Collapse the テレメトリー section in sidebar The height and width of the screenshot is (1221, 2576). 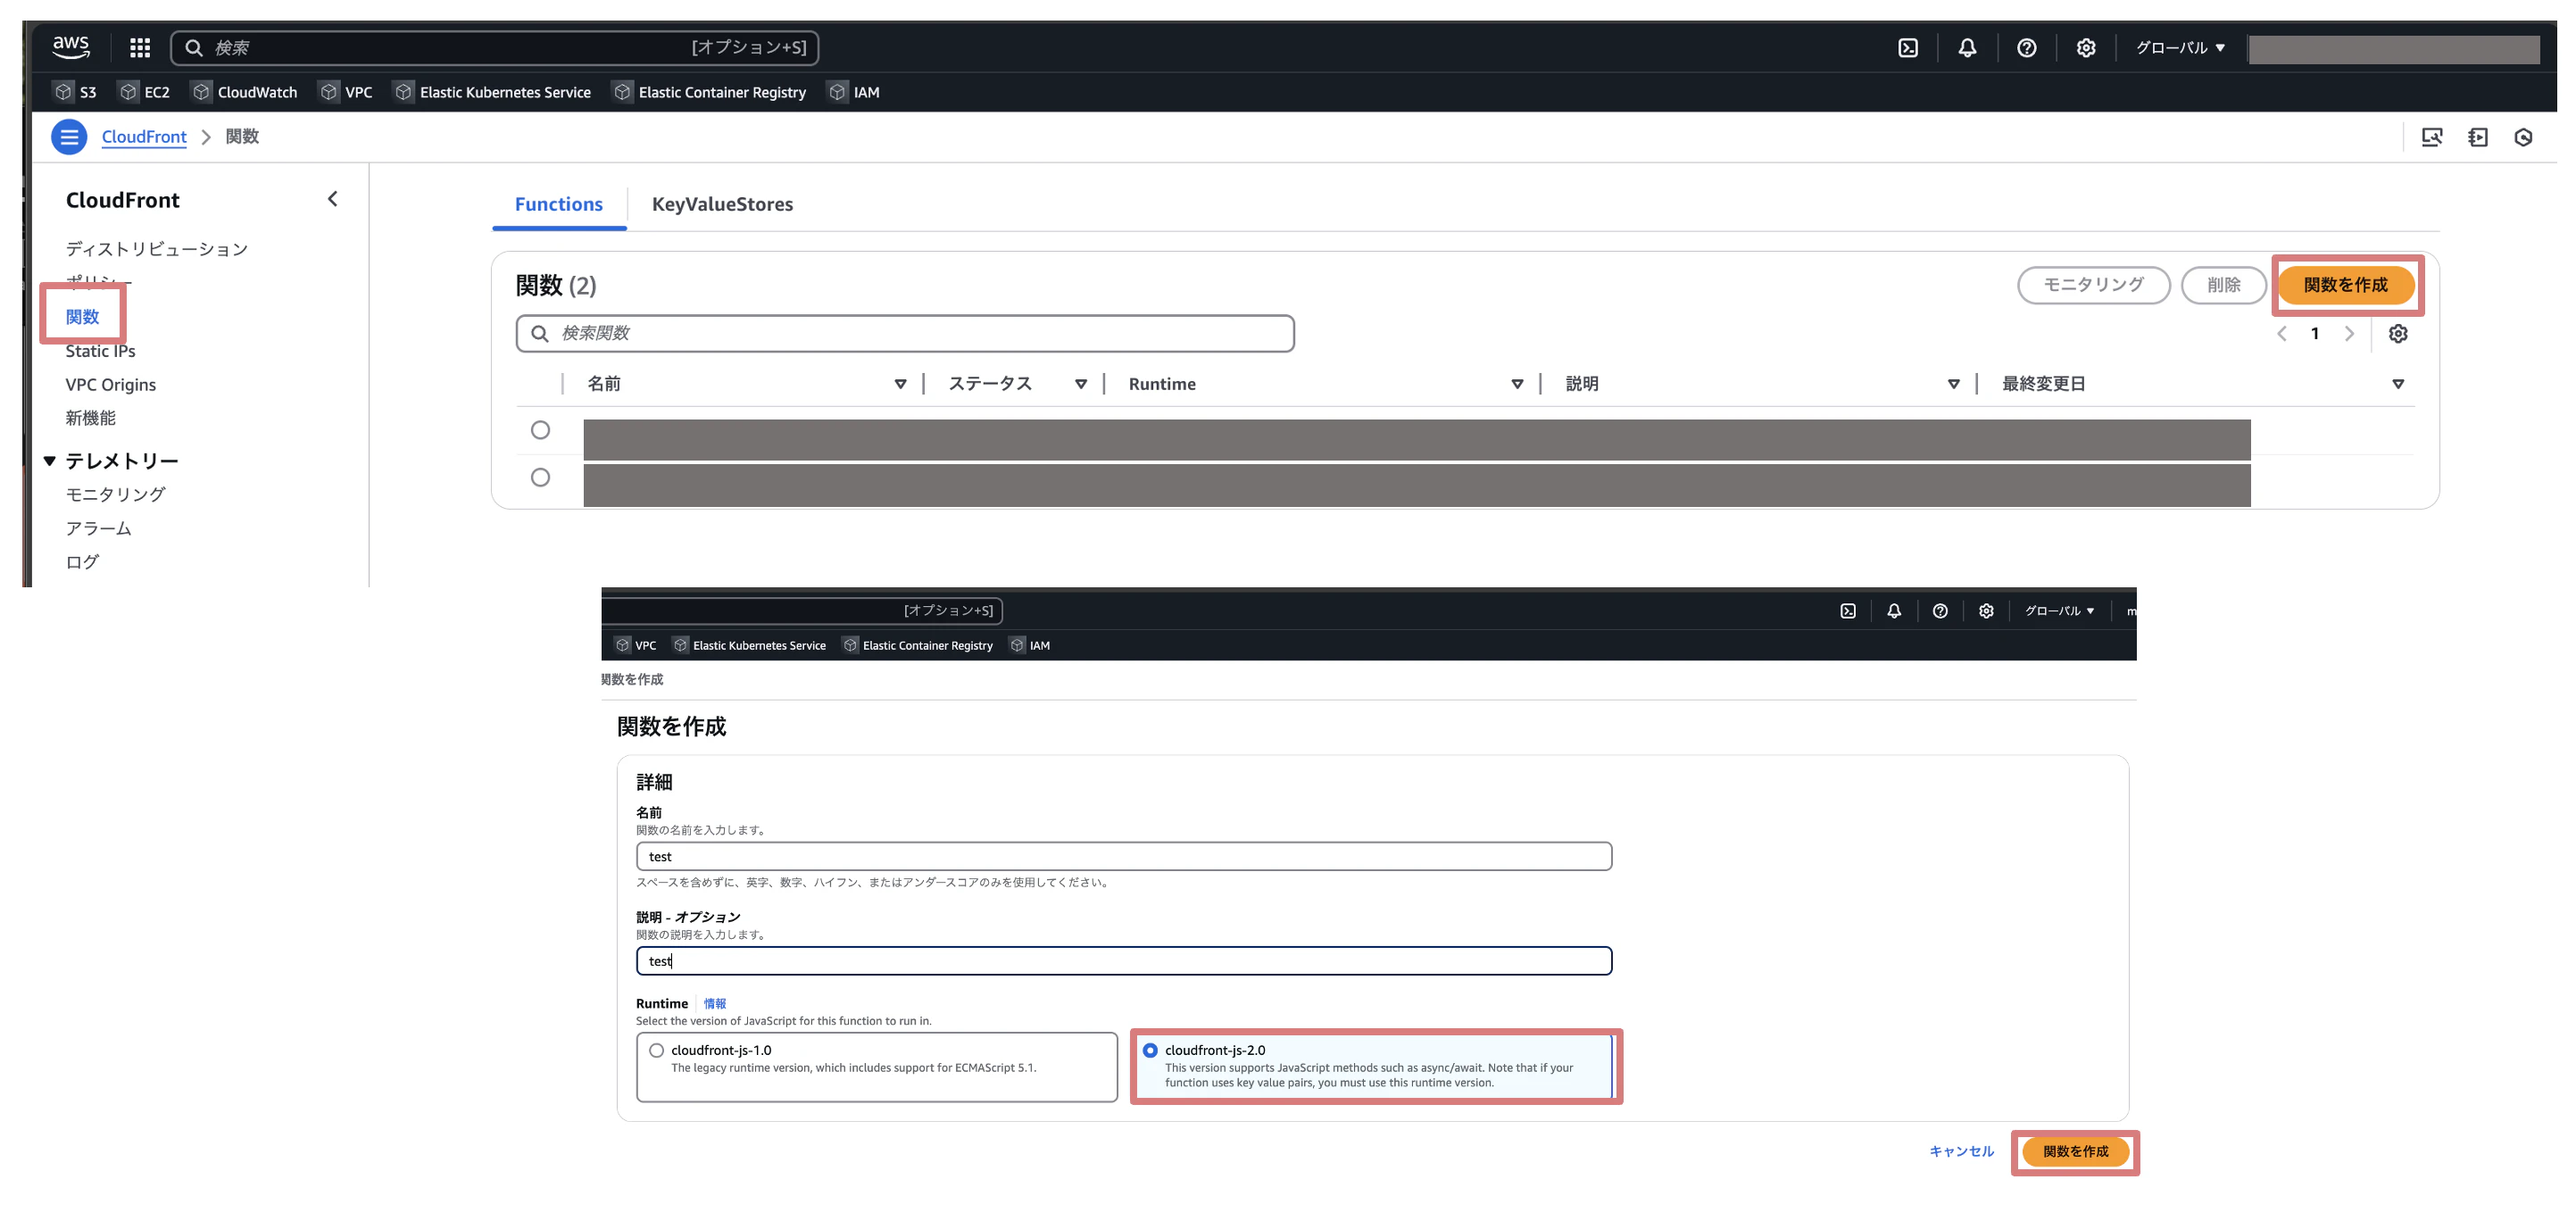(x=49, y=461)
